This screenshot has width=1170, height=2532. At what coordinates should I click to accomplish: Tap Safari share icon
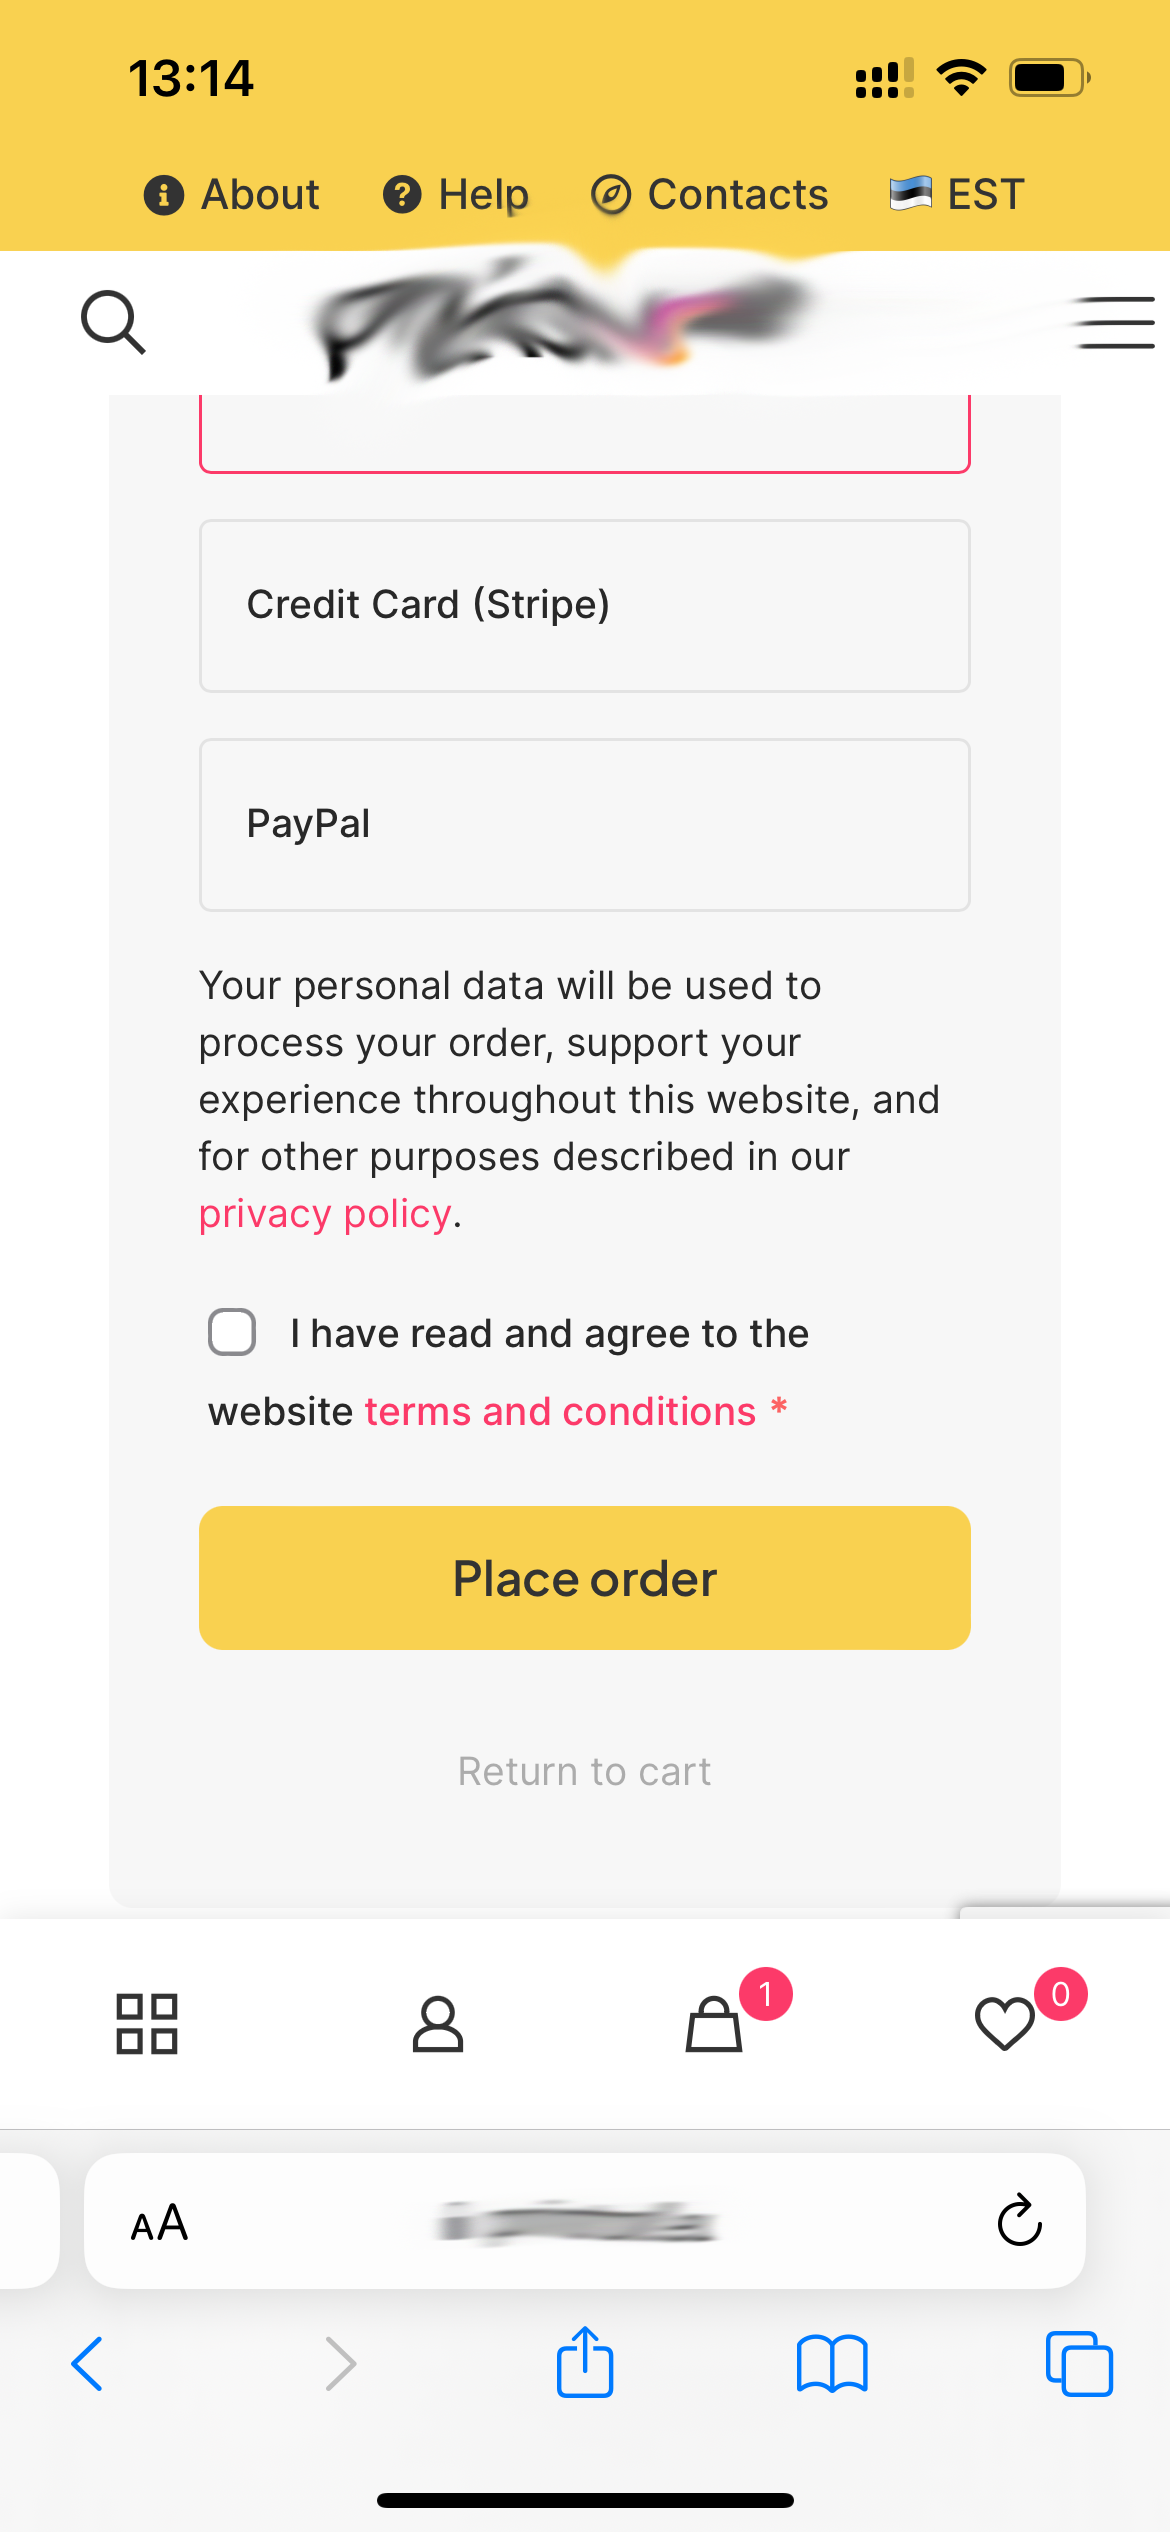coord(585,2362)
